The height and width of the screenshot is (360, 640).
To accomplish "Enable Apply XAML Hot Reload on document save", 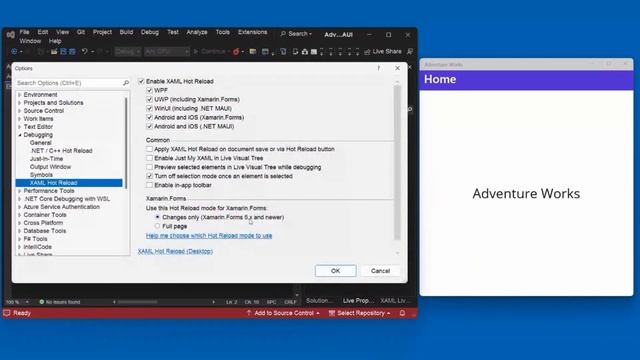I will [x=149, y=149].
